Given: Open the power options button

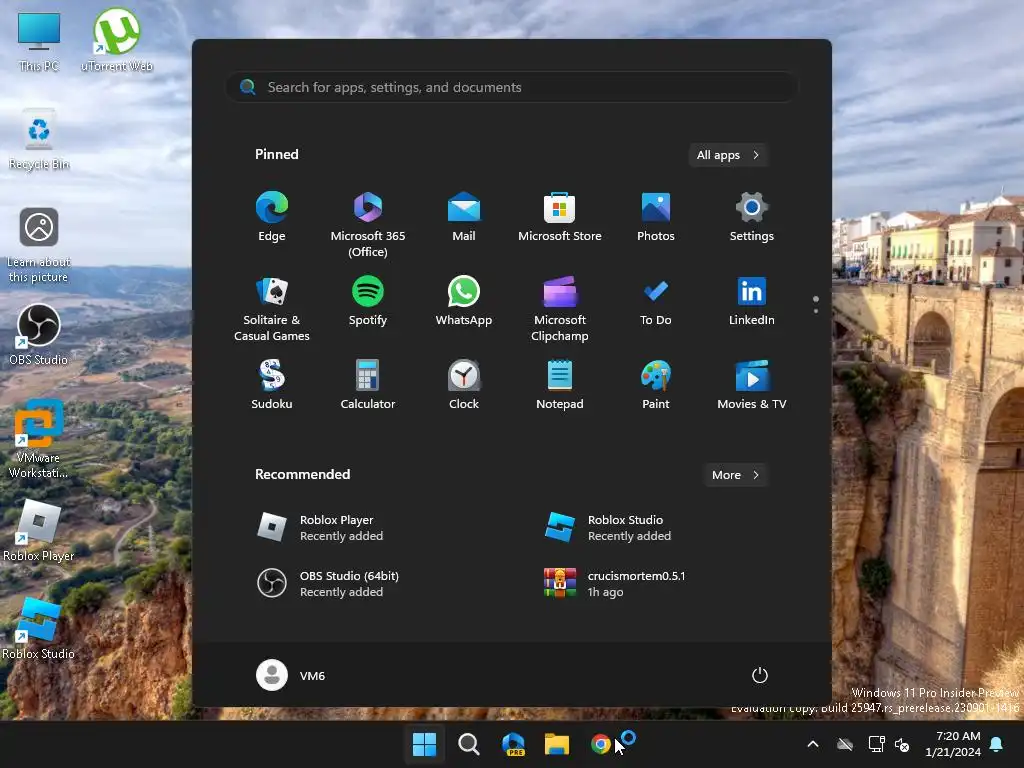Looking at the screenshot, I should [x=760, y=675].
